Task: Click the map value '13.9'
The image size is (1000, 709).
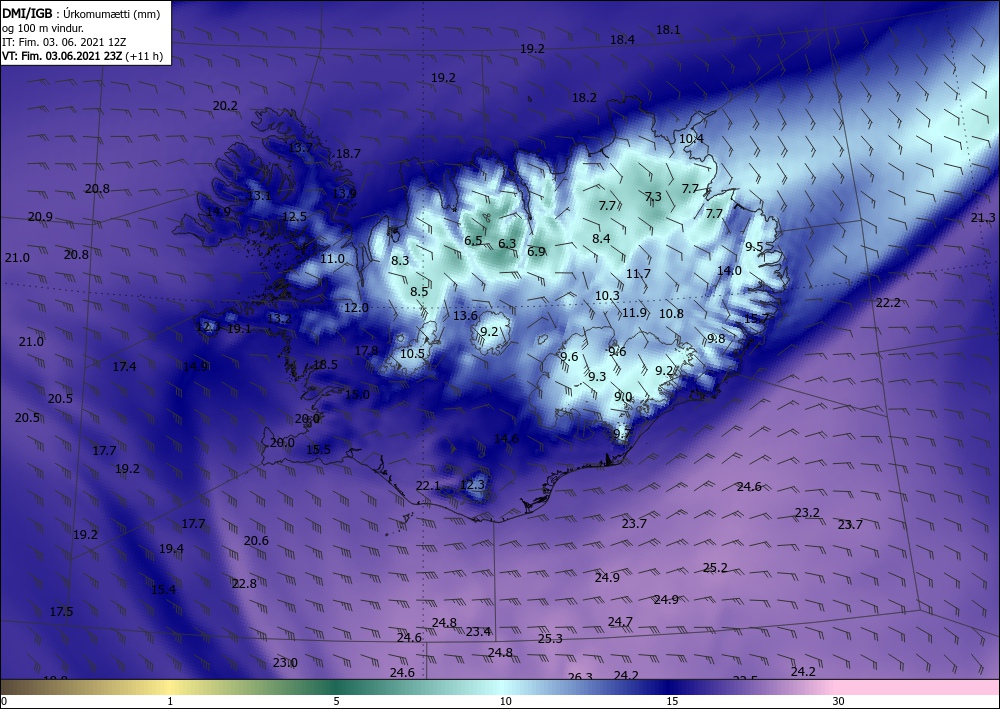Action: 344,193
